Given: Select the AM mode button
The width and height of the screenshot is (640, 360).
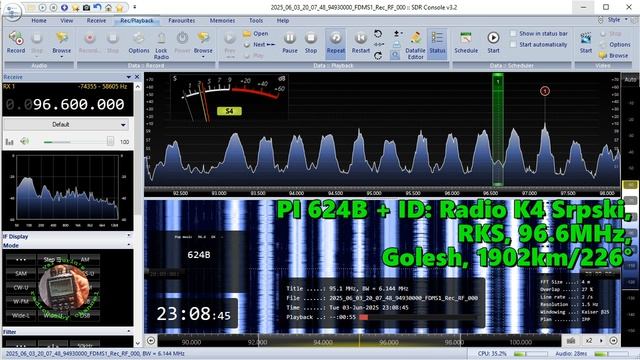Looking at the screenshot, I should 85,259.
